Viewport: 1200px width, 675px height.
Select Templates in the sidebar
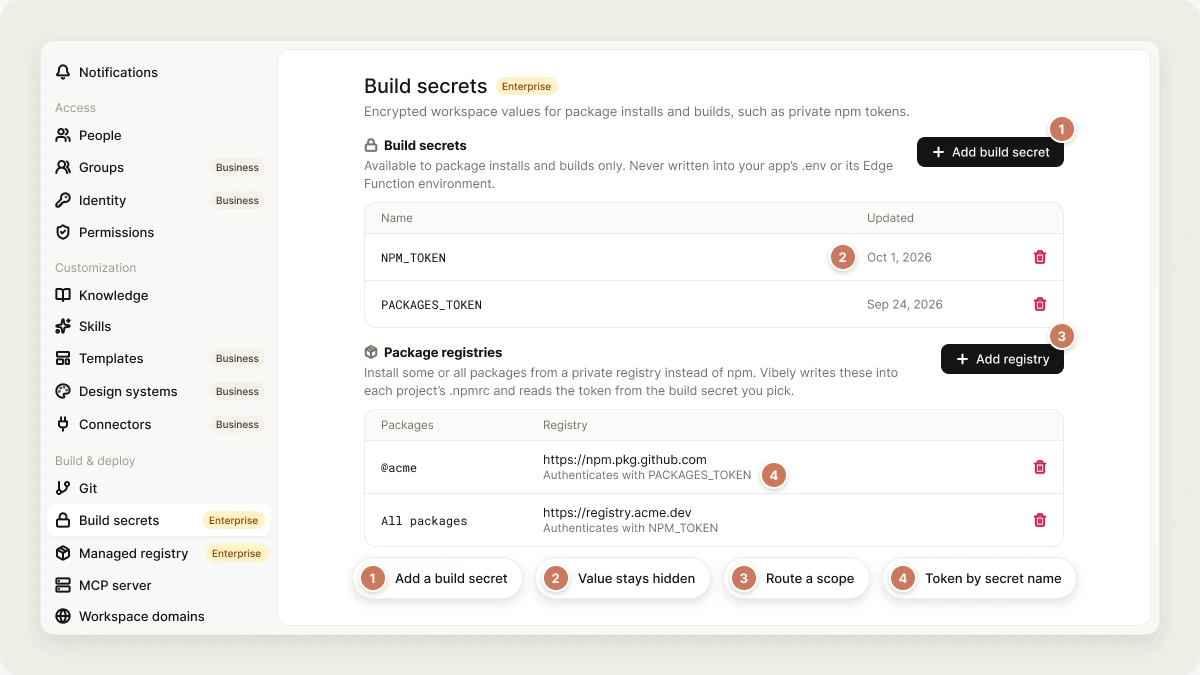(159, 358)
